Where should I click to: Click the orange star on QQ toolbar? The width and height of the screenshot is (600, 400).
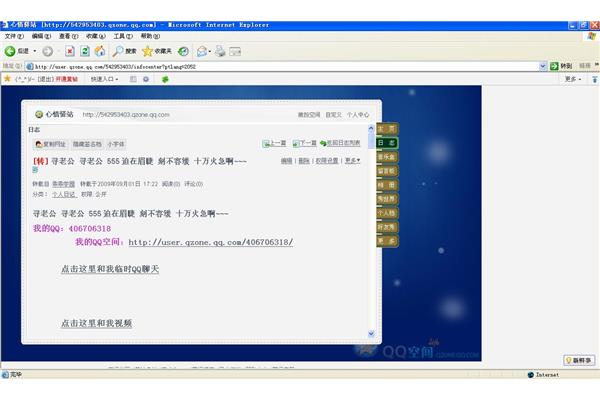click(x=7, y=78)
